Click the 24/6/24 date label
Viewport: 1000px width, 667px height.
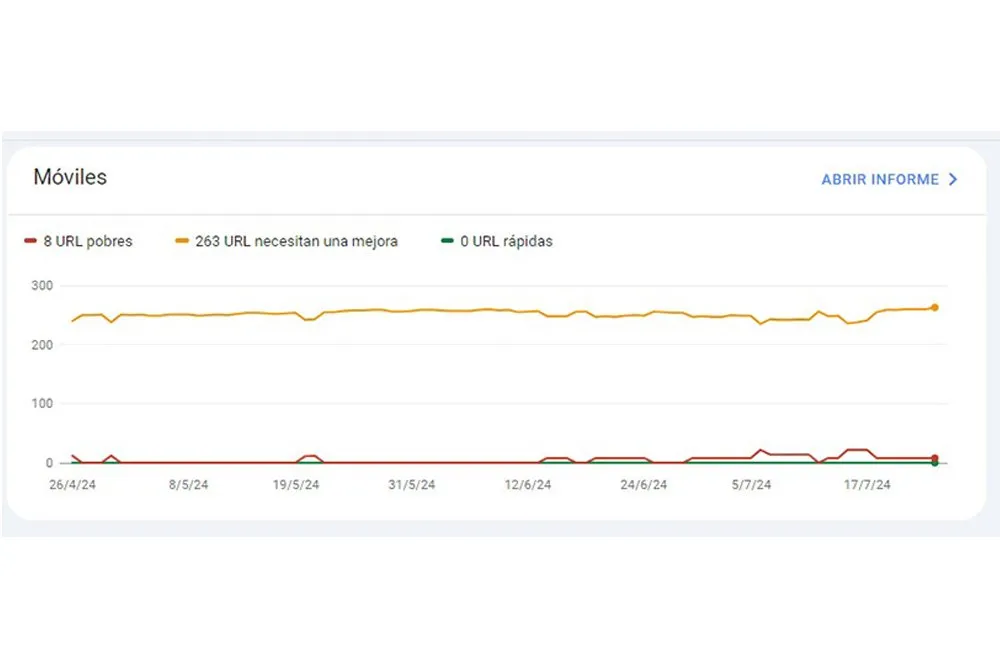[643, 485]
